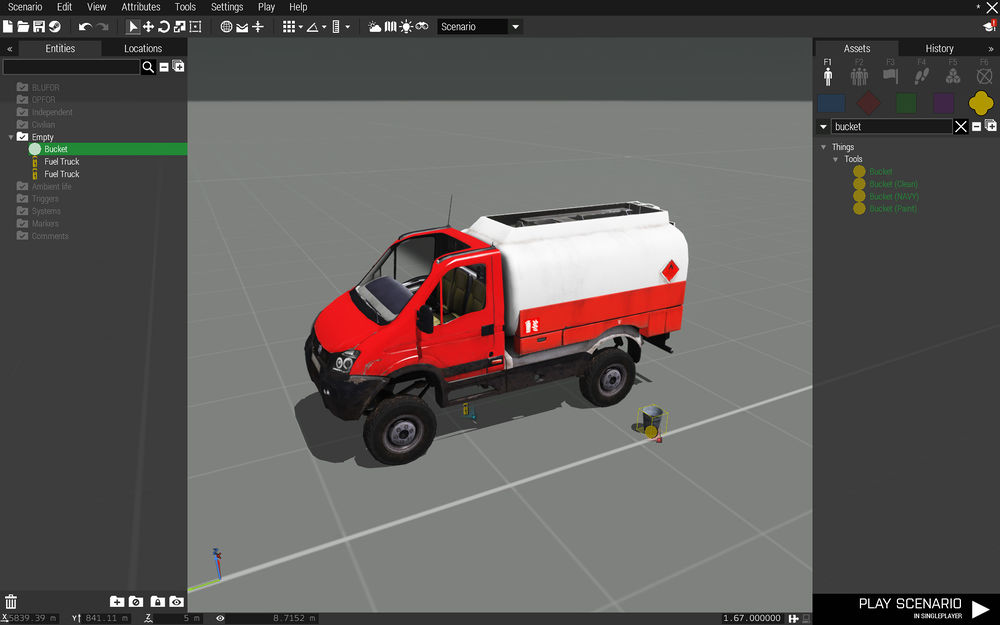The width and height of the screenshot is (1000, 625).
Task: Select the Translate (move) tool in the toolbar
Action: (x=149, y=26)
